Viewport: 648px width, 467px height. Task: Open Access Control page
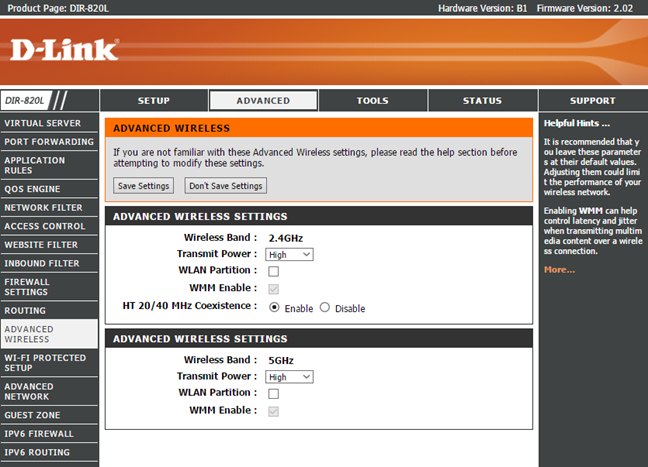click(x=49, y=226)
